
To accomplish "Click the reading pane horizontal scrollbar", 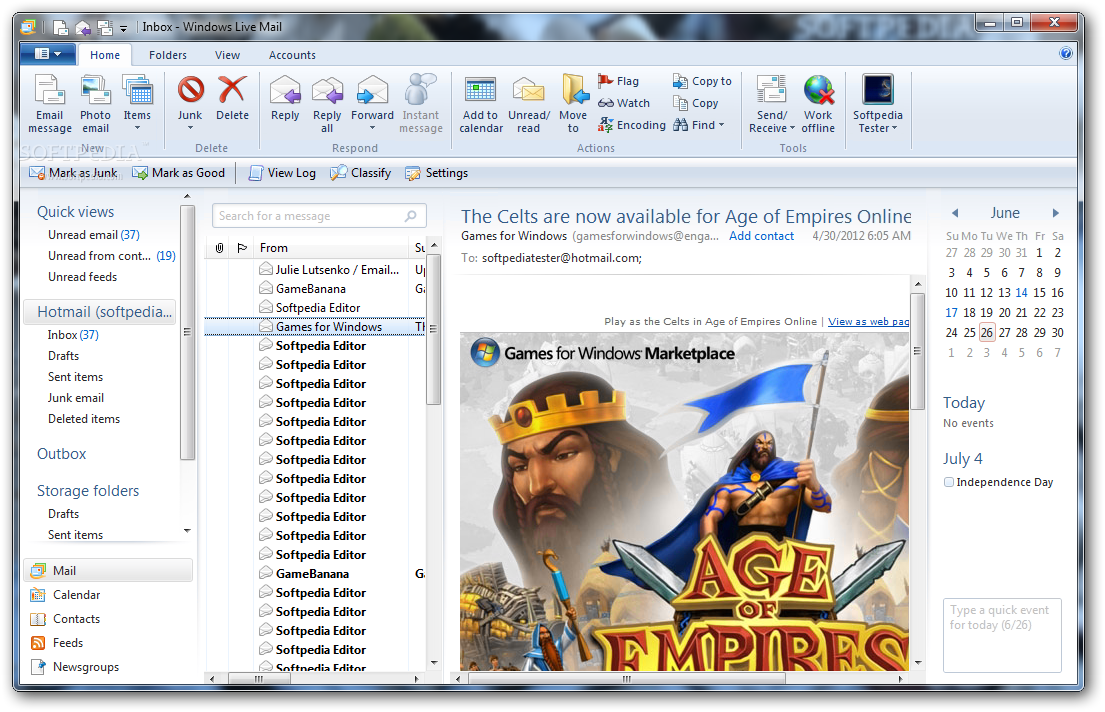I will coord(626,679).
